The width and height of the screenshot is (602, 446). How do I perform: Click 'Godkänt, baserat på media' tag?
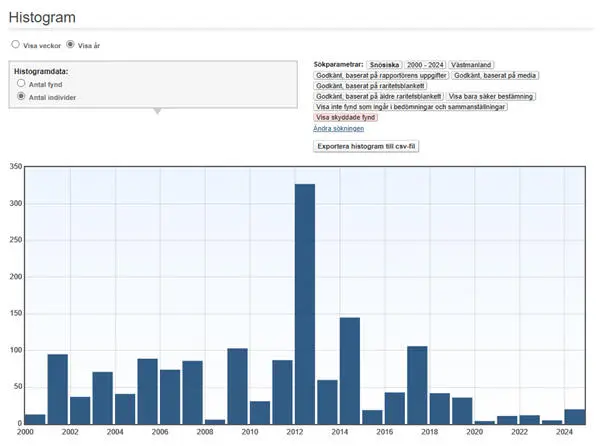pos(493,75)
